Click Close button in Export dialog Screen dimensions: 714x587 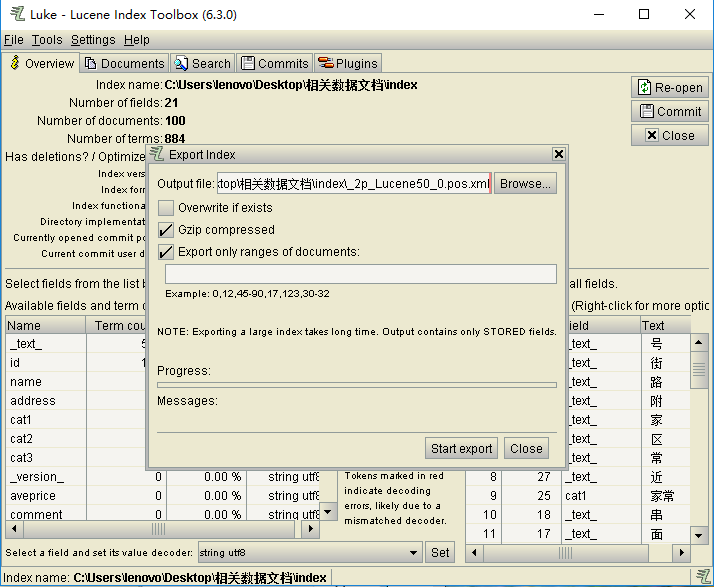click(526, 449)
